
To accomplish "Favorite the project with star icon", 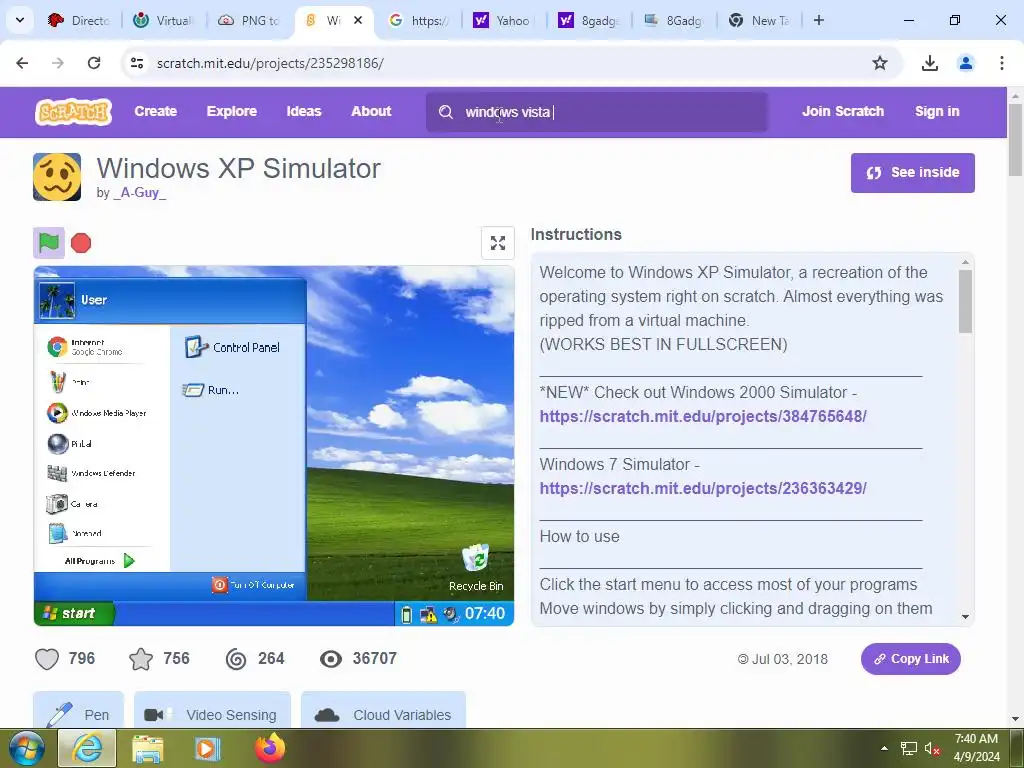I will 141,658.
